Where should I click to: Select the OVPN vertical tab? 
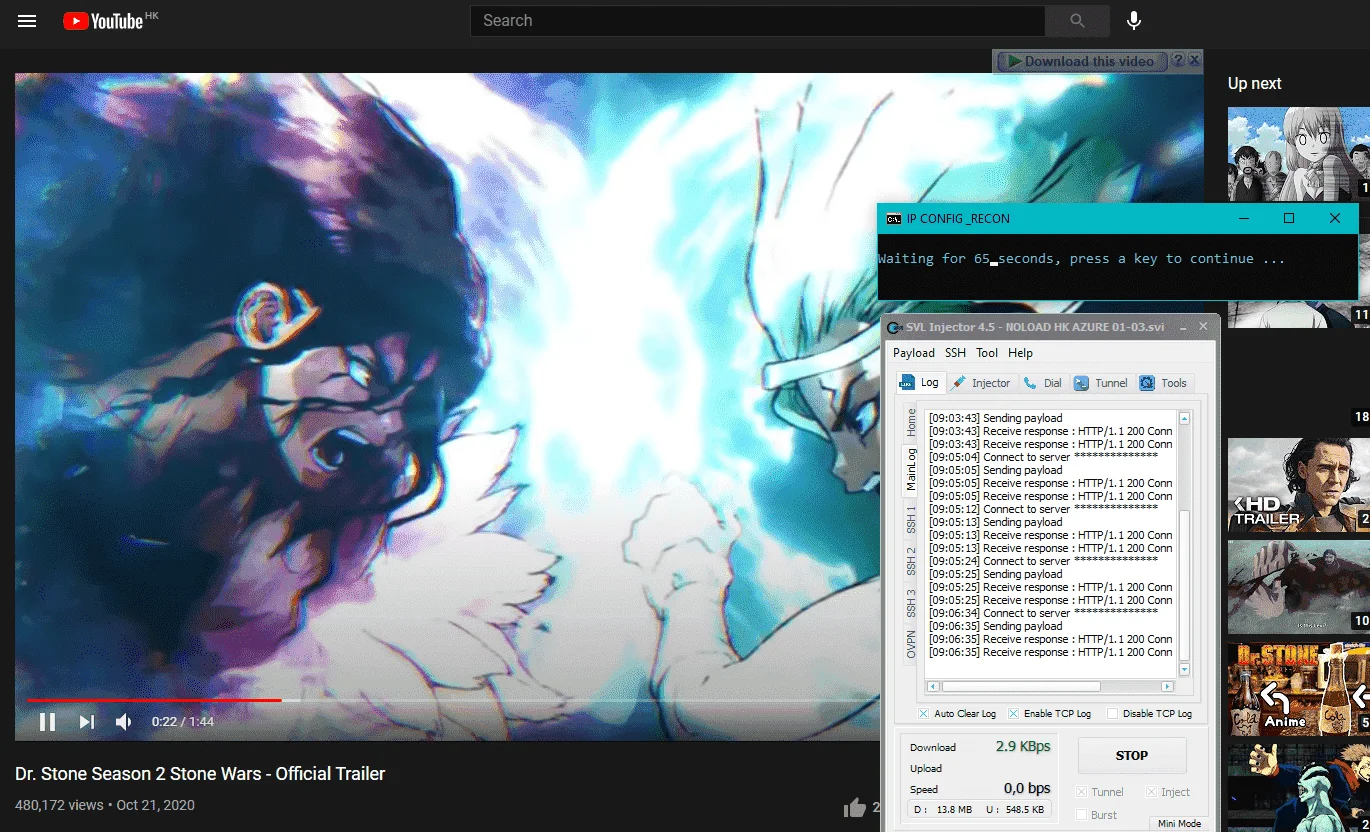pyautogui.click(x=911, y=644)
